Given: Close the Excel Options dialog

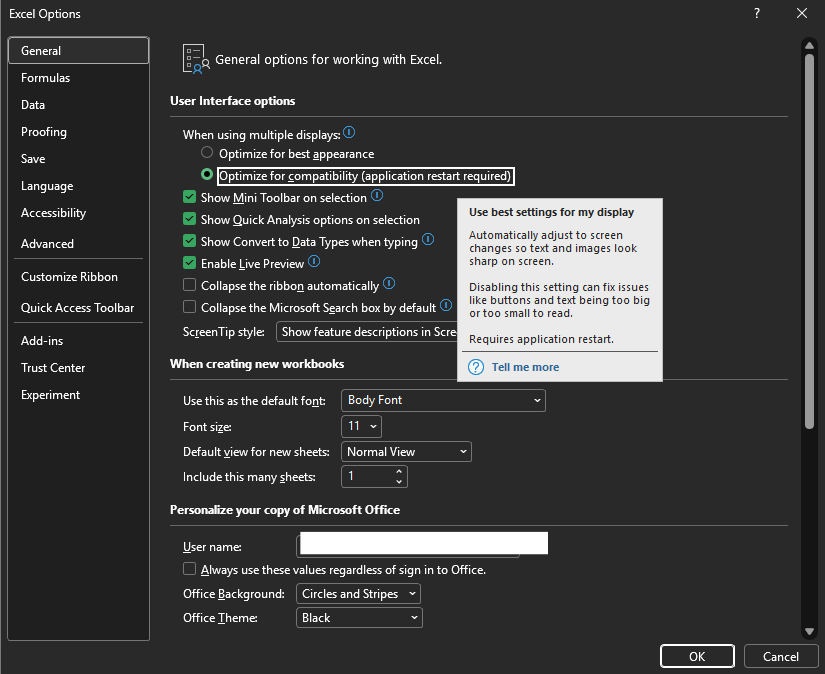Looking at the screenshot, I should point(802,13).
